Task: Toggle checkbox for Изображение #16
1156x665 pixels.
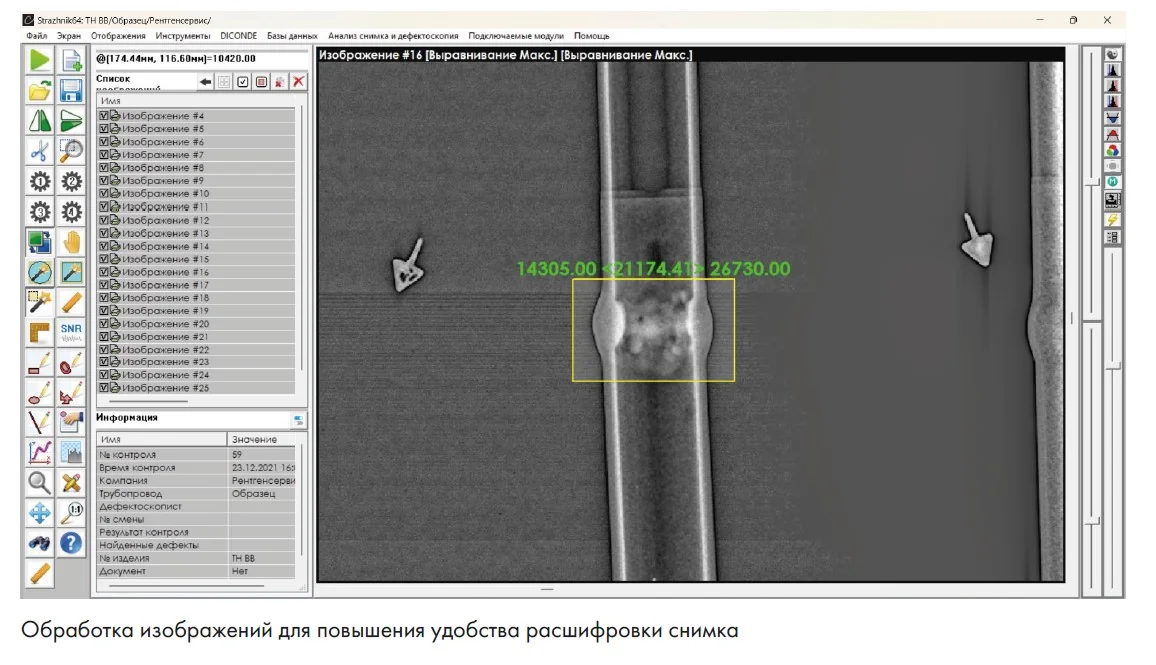Action: pyautogui.click(x=104, y=272)
